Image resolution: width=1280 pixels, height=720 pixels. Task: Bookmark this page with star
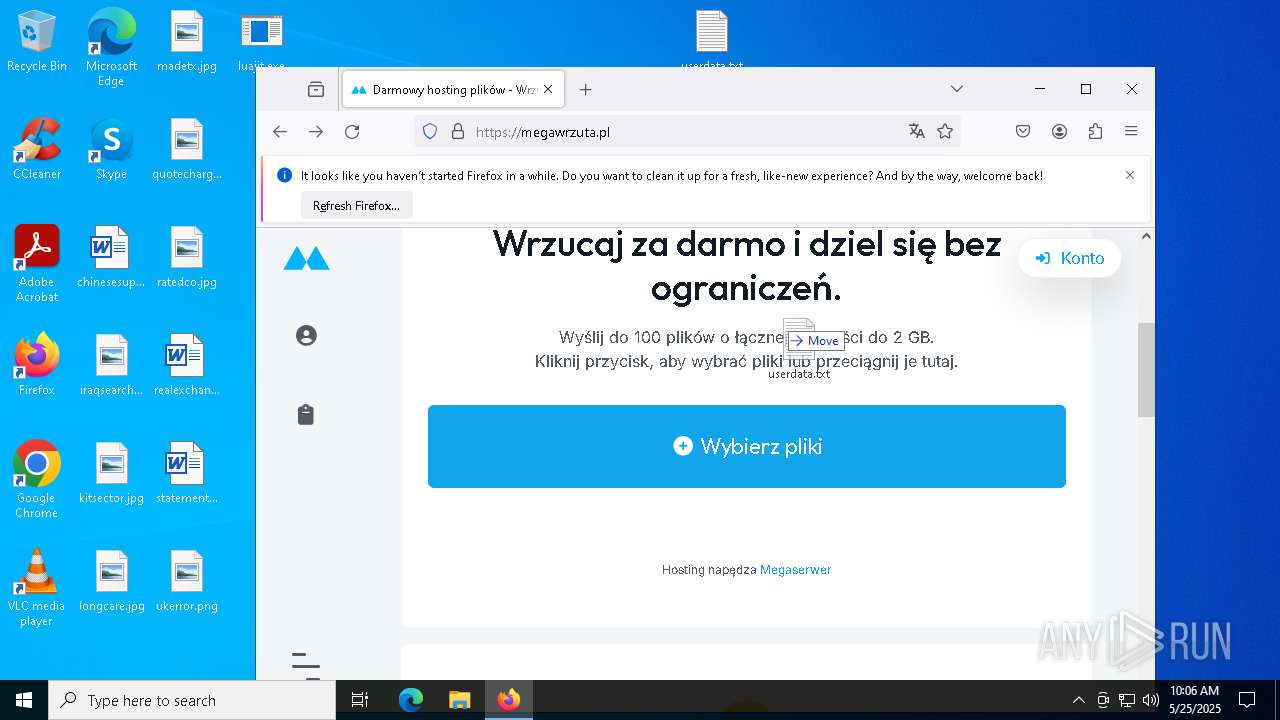pyautogui.click(x=945, y=131)
